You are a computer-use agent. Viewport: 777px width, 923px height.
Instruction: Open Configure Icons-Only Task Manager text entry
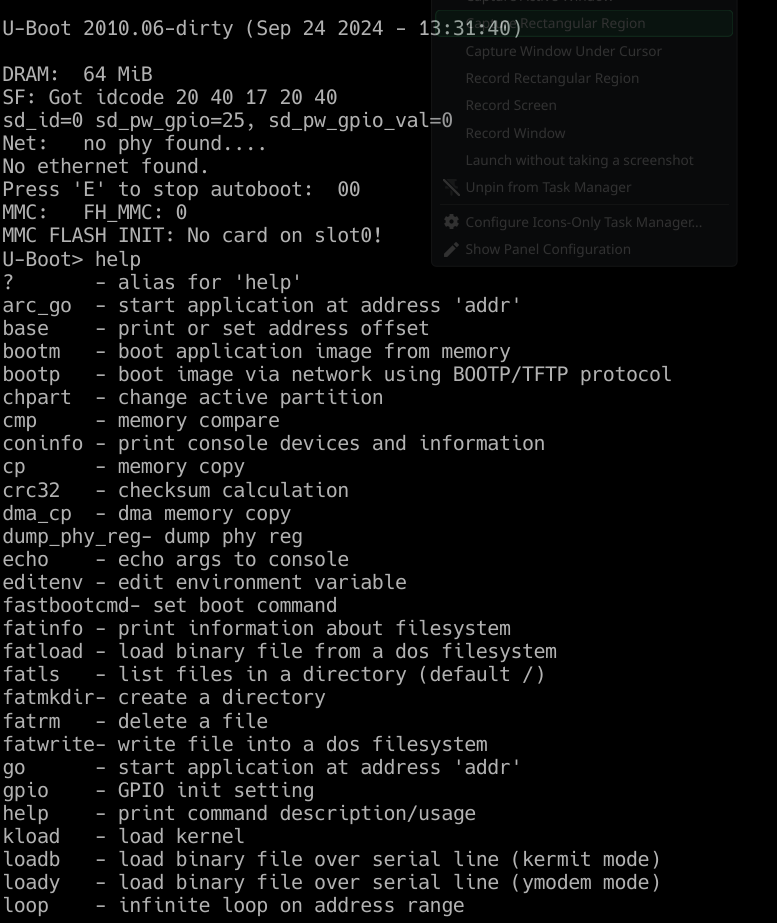point(583,222)
